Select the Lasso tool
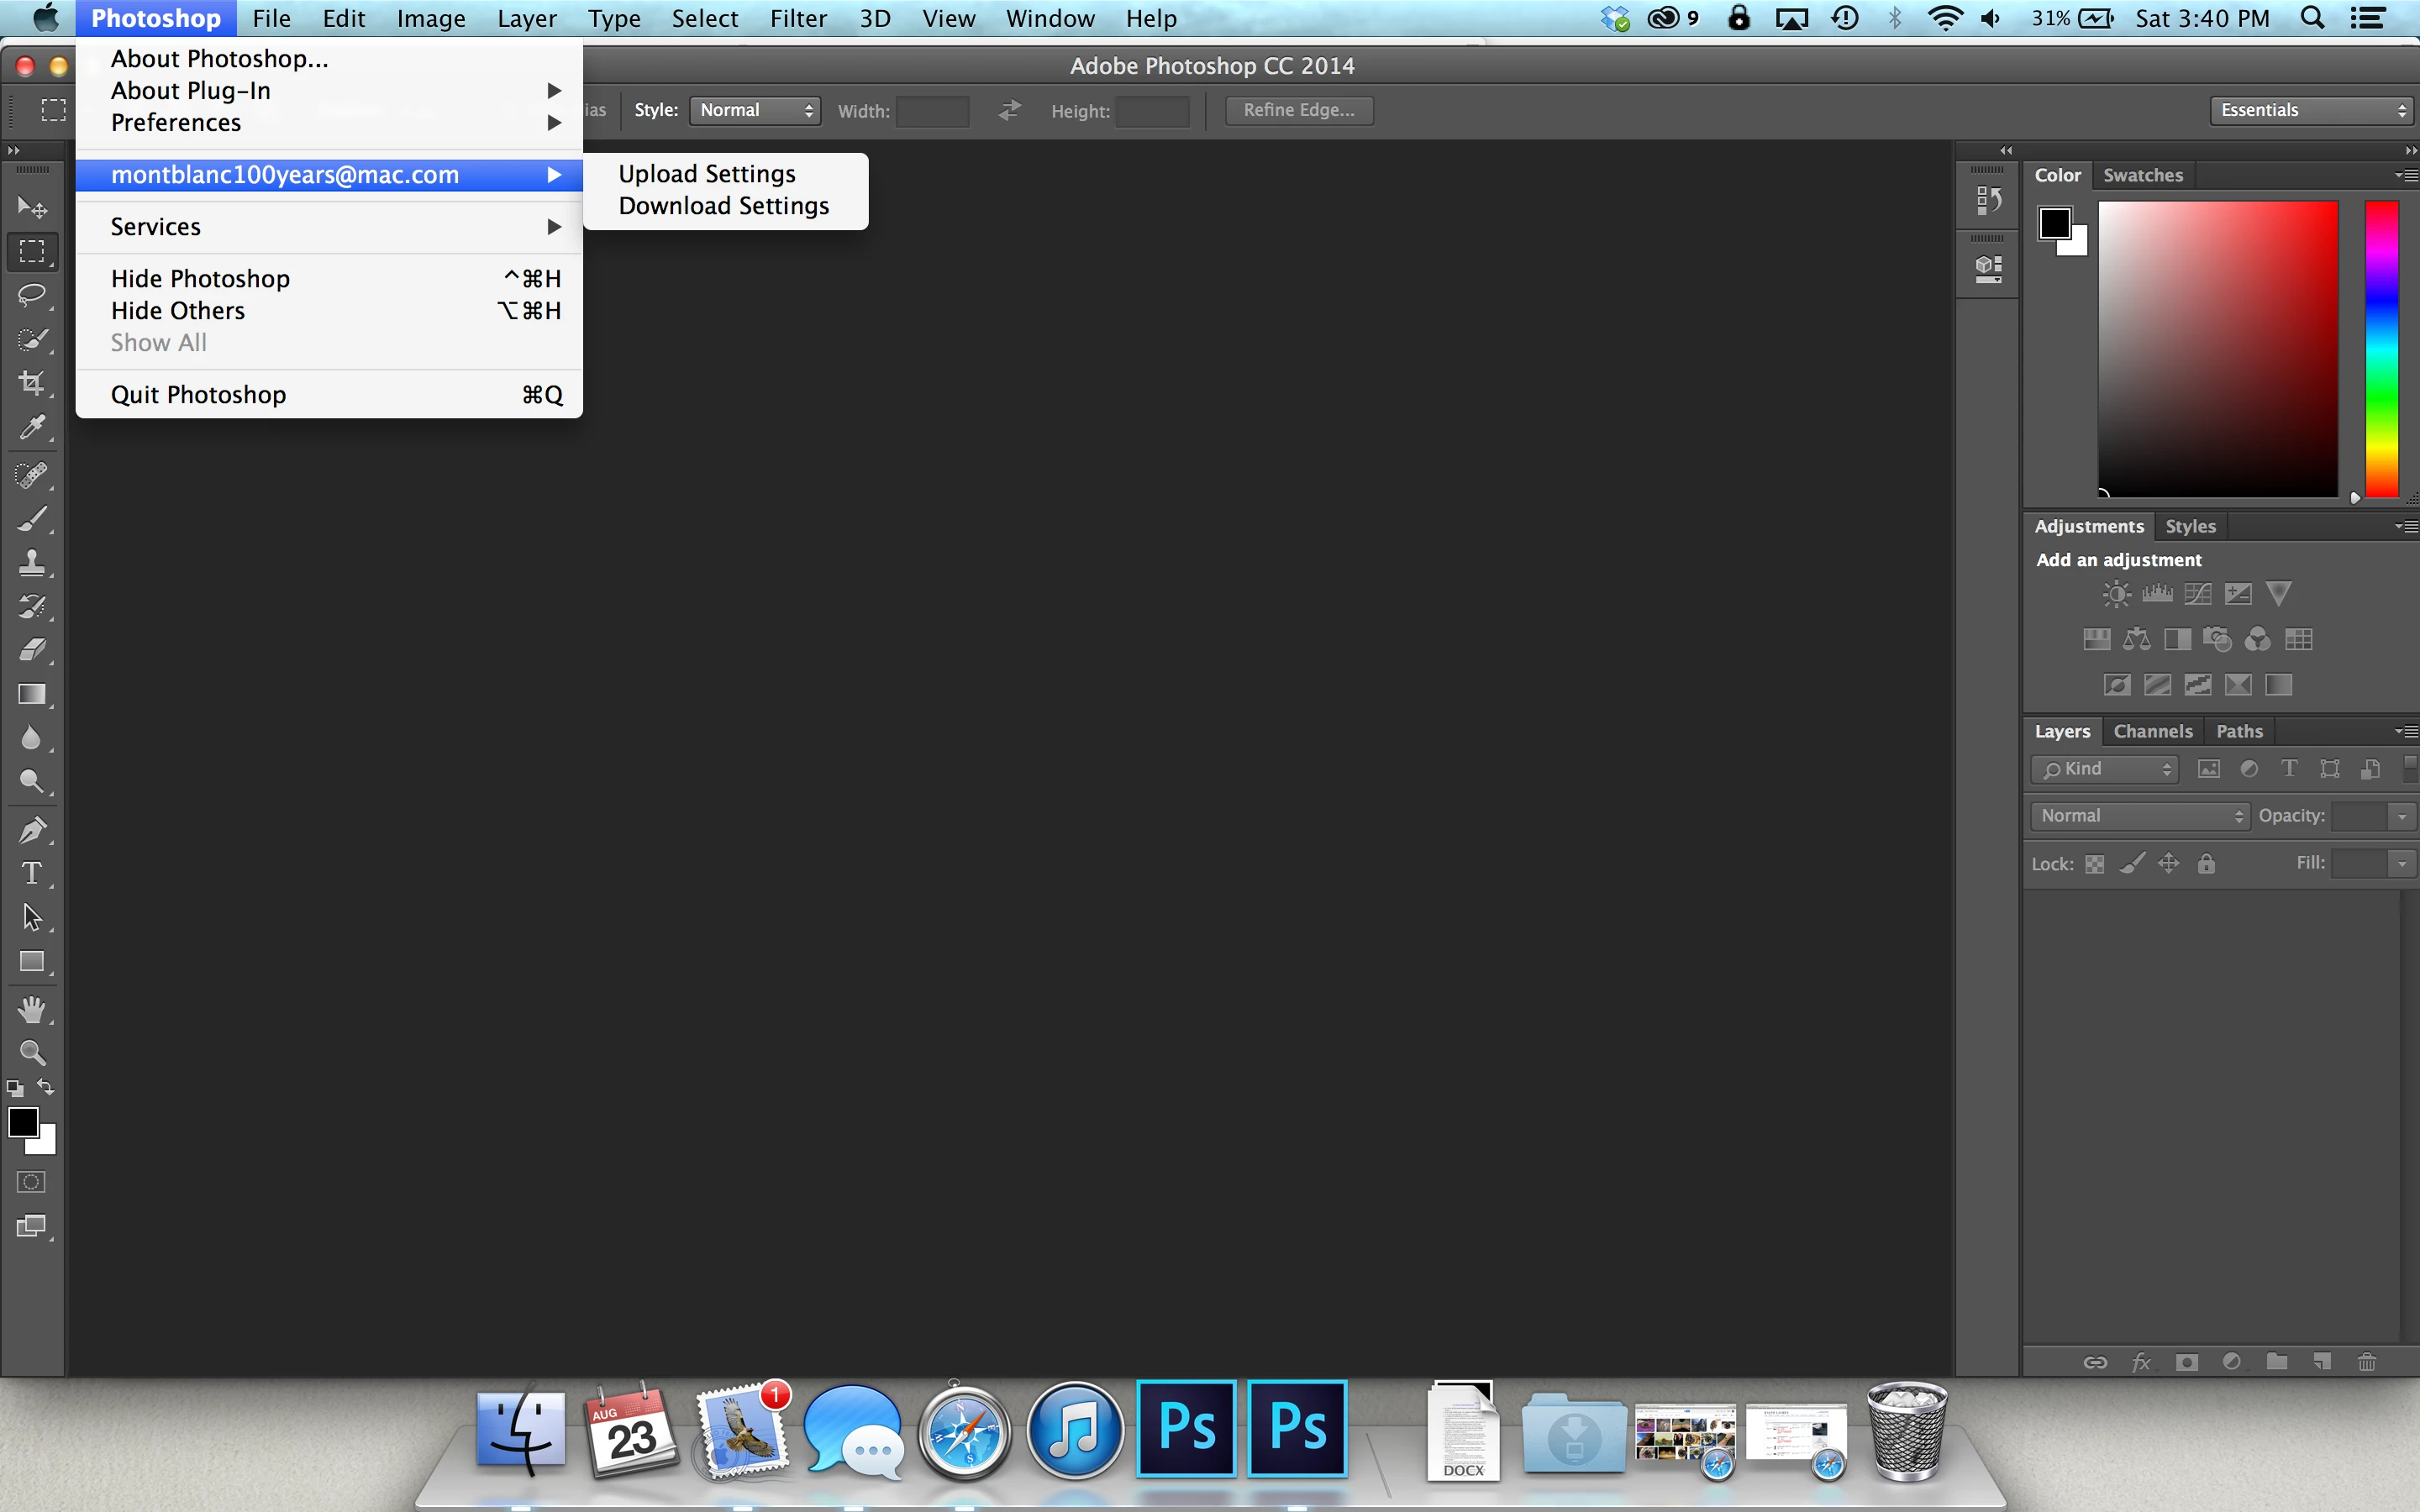Image resolution: width=2420 pixels, height=1512 pixels. (32, 295)
